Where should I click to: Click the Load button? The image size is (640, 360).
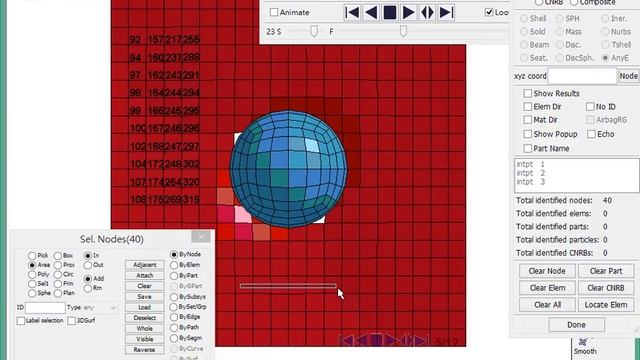(144, 307)
